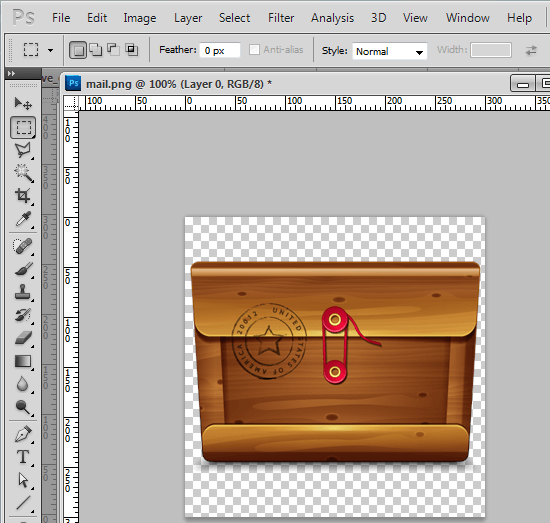
Task: Enable Intersect with selection mode
Action: click(132, 50)
